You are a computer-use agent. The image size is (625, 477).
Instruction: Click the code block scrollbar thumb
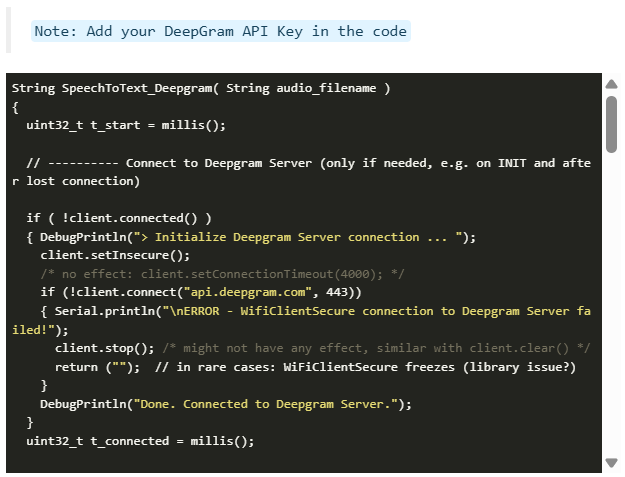(611, 122)
